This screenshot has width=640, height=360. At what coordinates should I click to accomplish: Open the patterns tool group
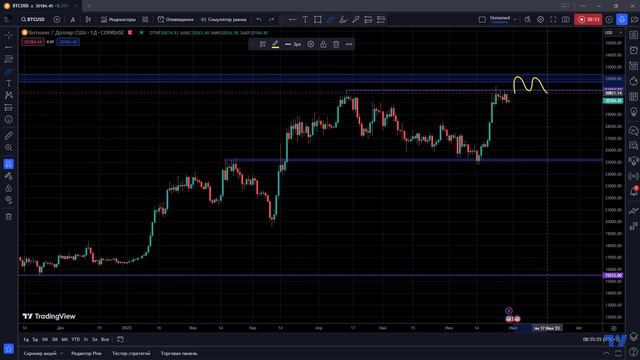pyautogui.click(x=9, y=95)
